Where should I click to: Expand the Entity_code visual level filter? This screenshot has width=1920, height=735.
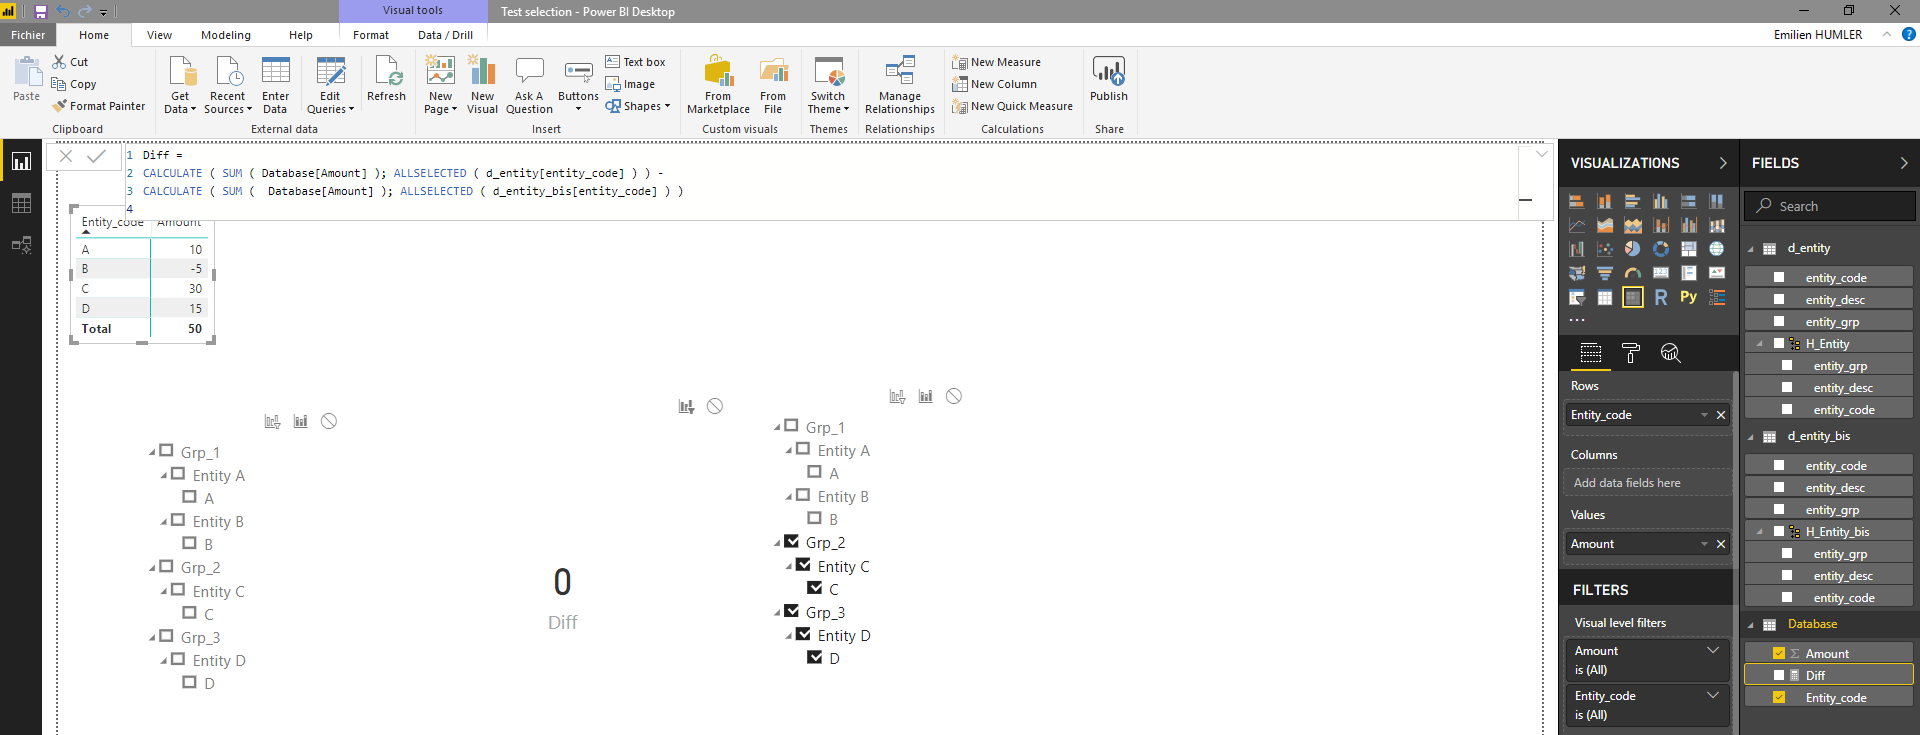point(1713,695)
